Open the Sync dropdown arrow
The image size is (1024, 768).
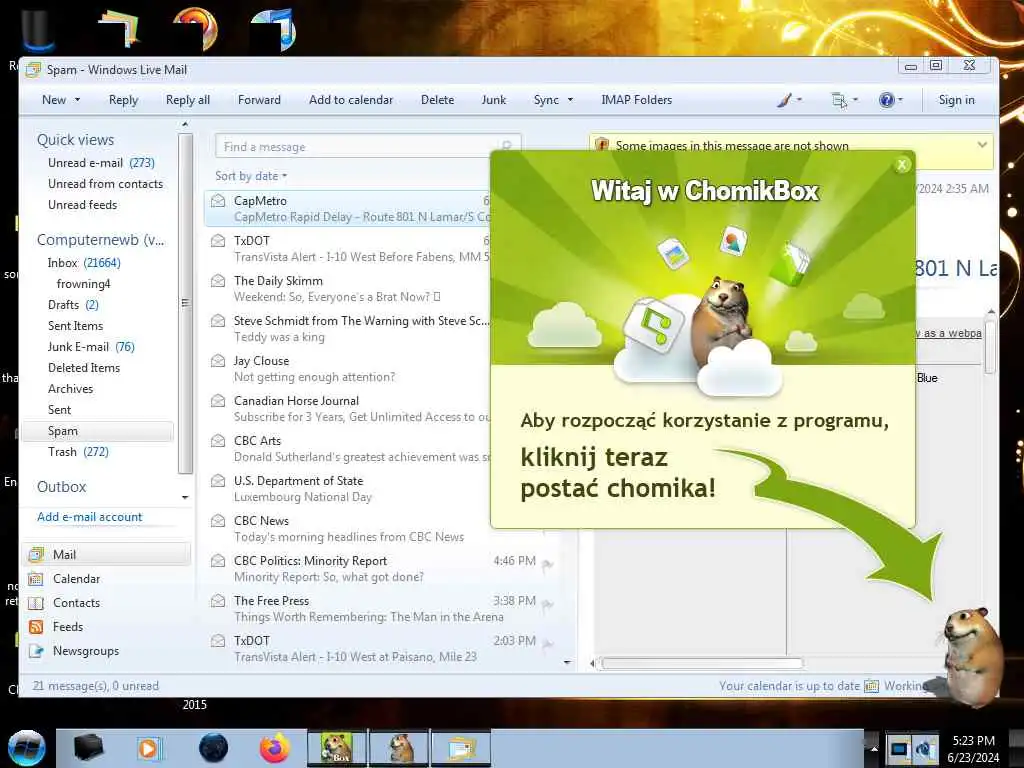pyautogui.click(x=570, y=100)
